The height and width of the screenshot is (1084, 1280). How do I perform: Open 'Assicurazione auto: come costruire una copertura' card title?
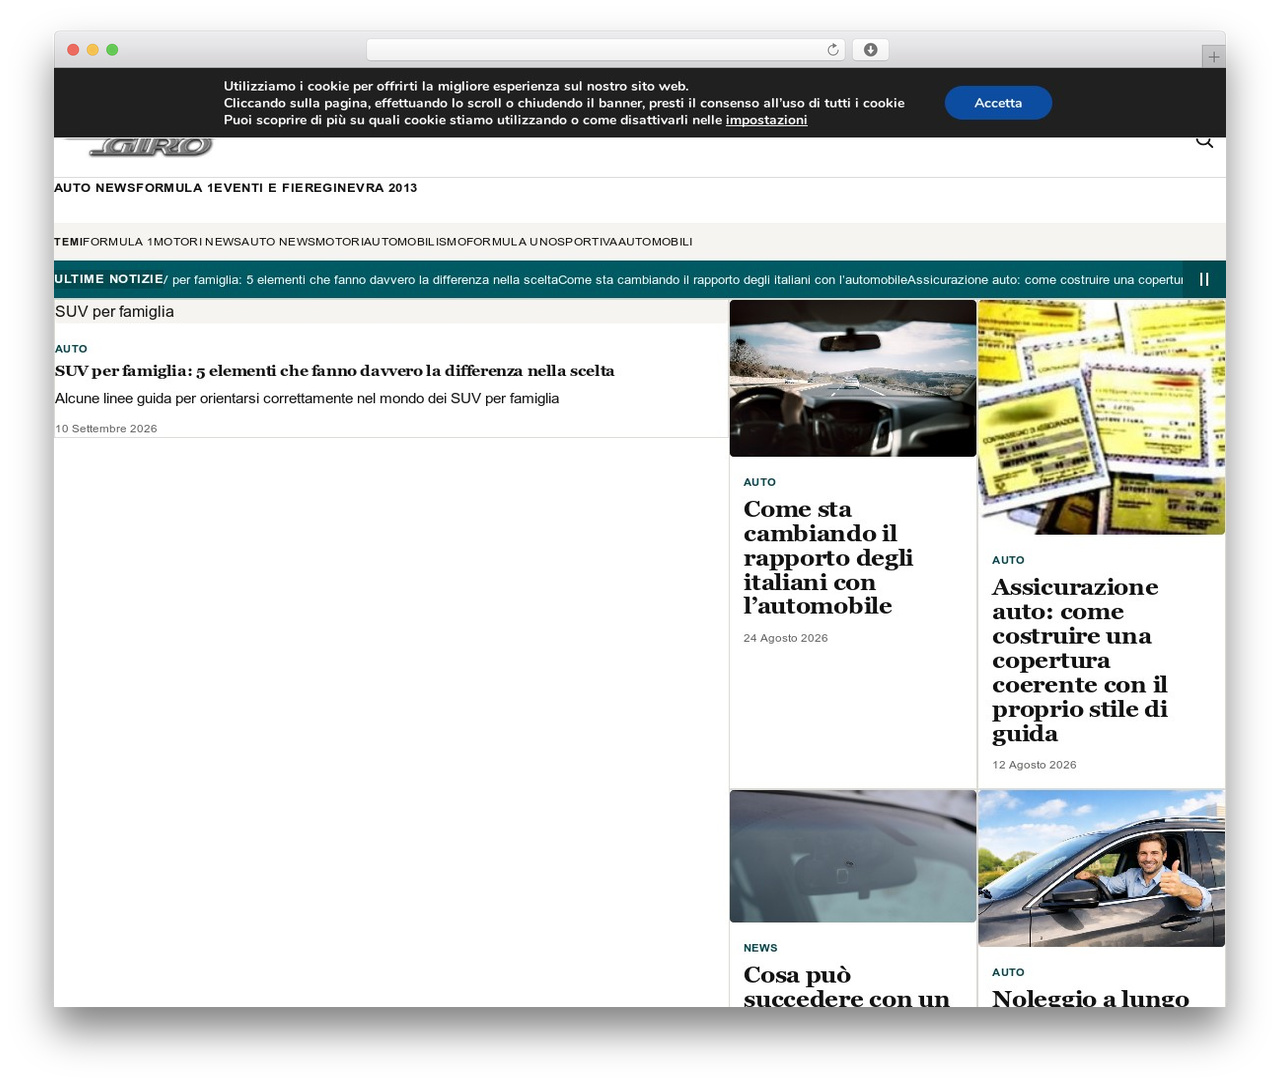(x=1080, y=660)
